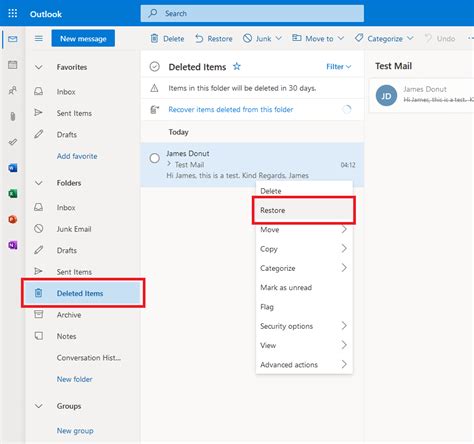Choose Mark as unread
This screenshot has height=444, width=474.
[x=304, y=288]
